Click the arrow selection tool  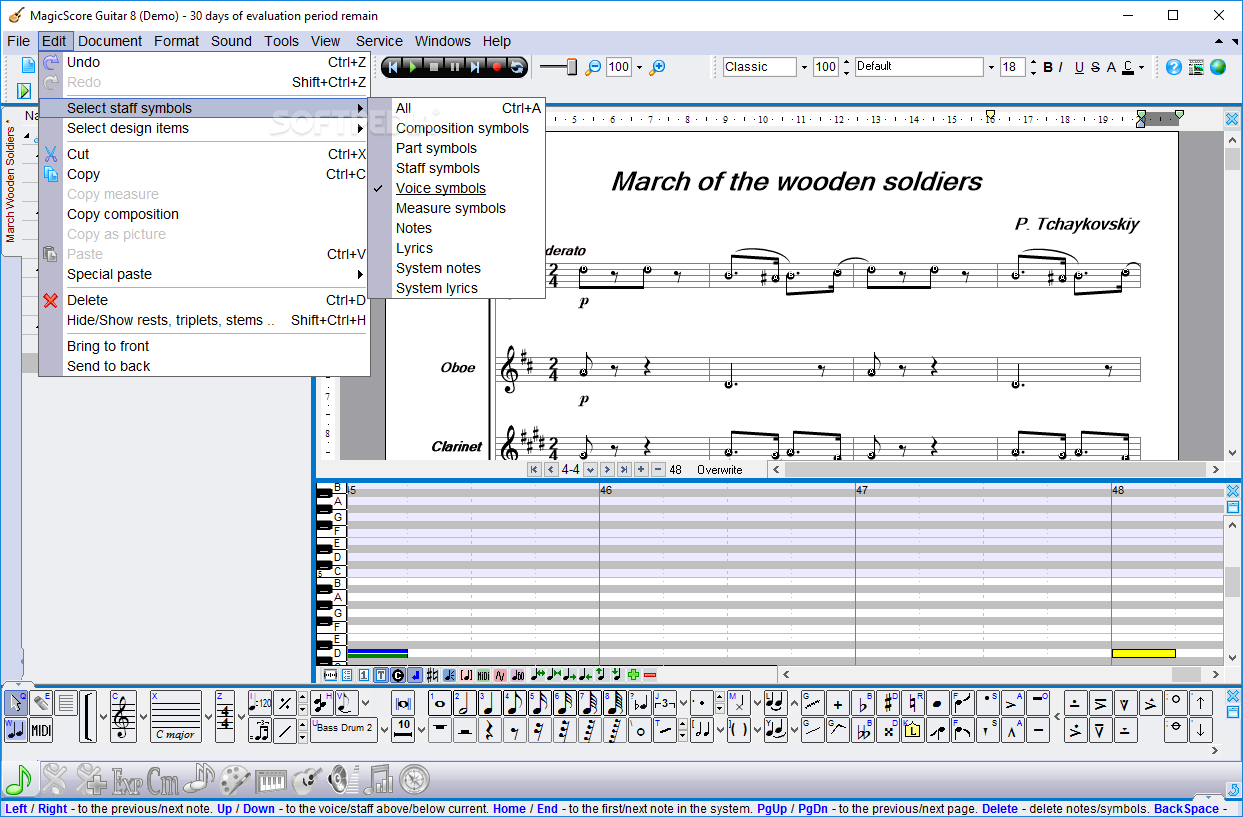pyautogui.click(x=16, y=703)
